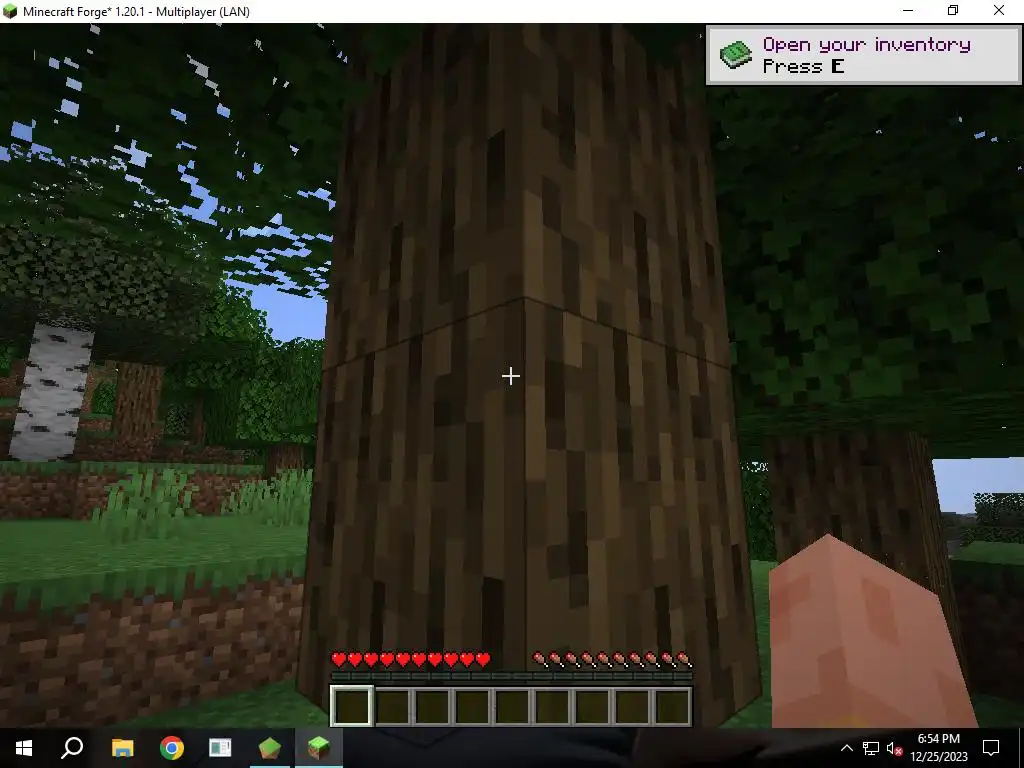Viewport: 1024px width, 768px height.
Task: Show hidden system tray icons
Action: click(x=846, y=748)
